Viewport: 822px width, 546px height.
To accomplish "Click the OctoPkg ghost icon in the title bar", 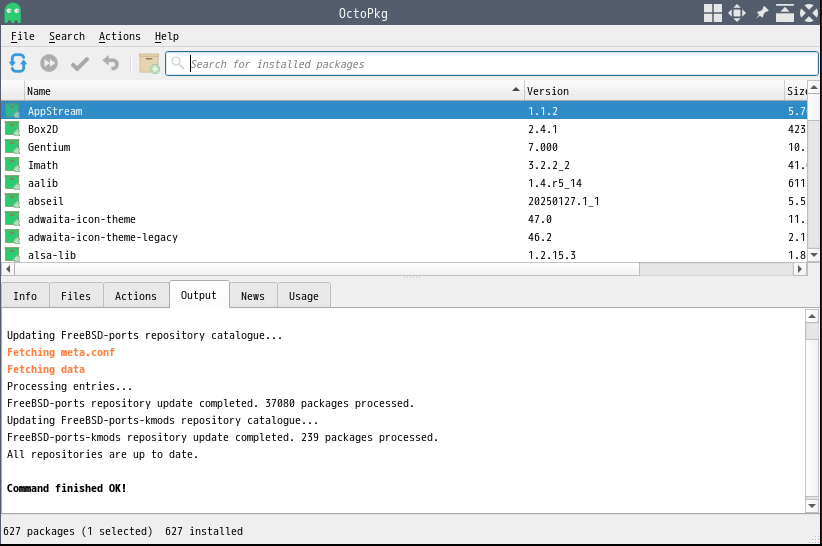I will 13,13.
